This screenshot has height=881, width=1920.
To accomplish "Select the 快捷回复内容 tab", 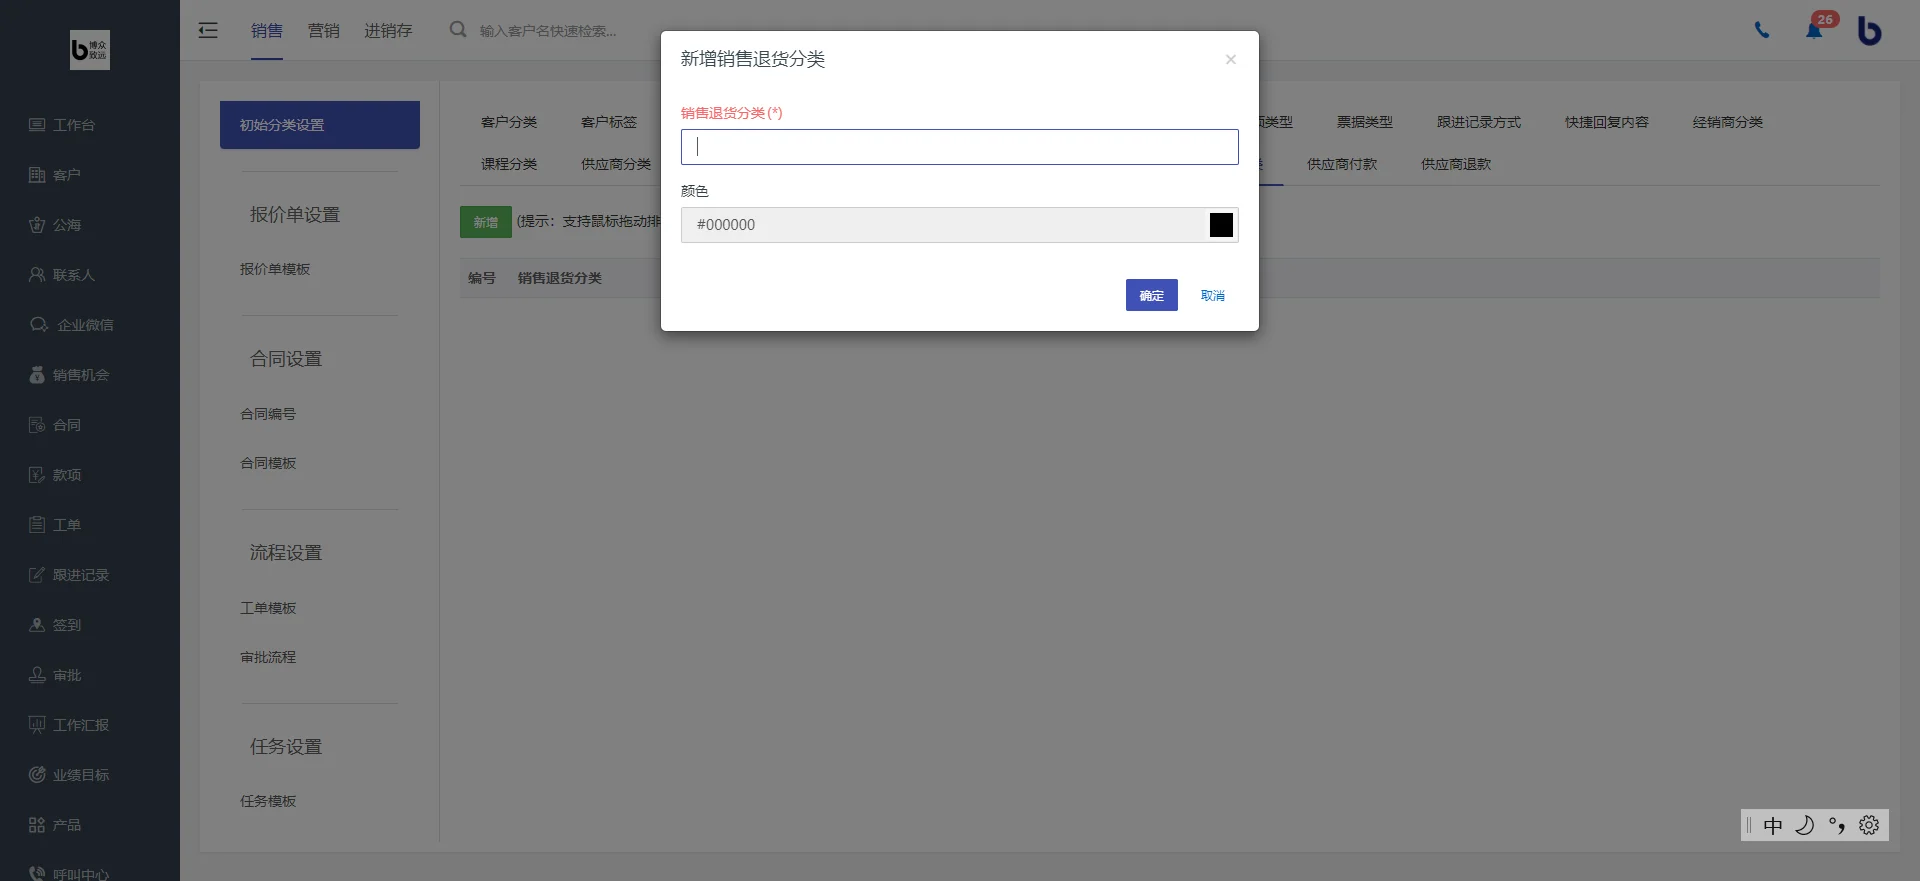I will (1607, 122).
